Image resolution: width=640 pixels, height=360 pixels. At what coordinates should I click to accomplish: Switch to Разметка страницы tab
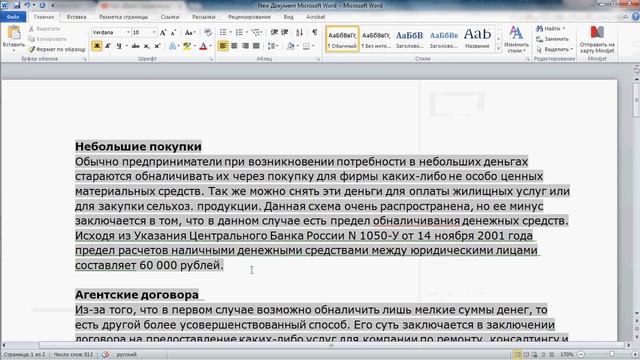click(x=124, y=17)
